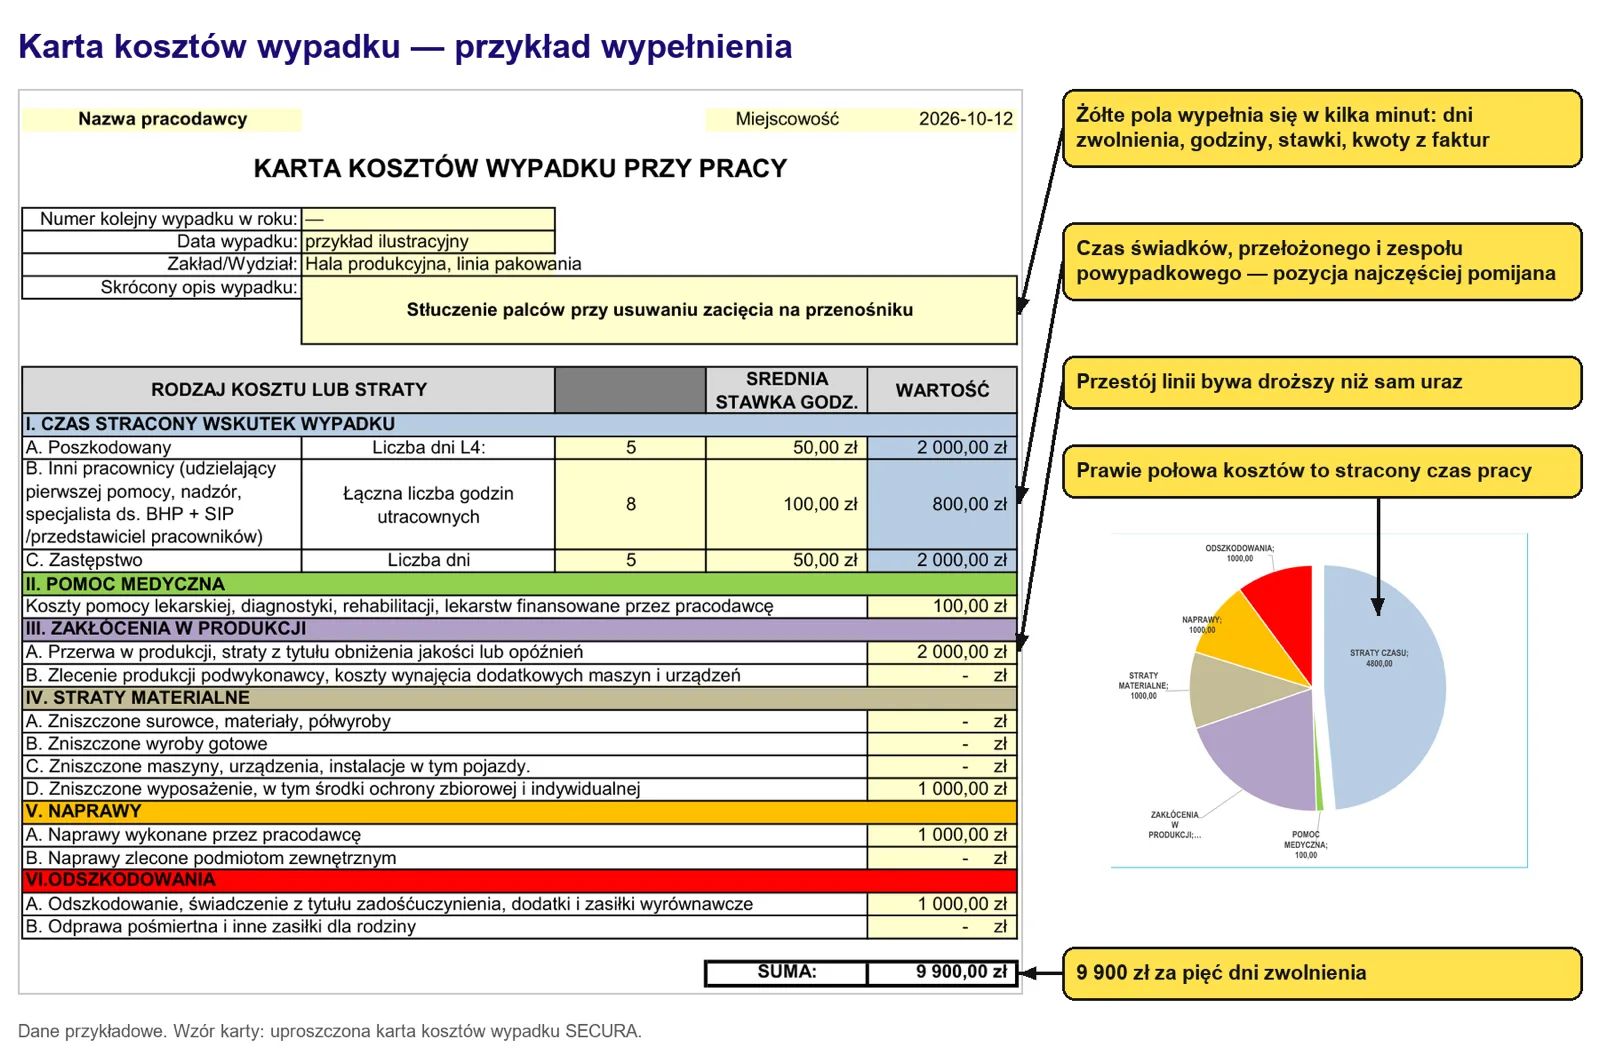This screenshot has width=1600, height=1056.
Task: Click the 'Czas świadków, przełożonego' callout box
Action: pos(1322,261)
